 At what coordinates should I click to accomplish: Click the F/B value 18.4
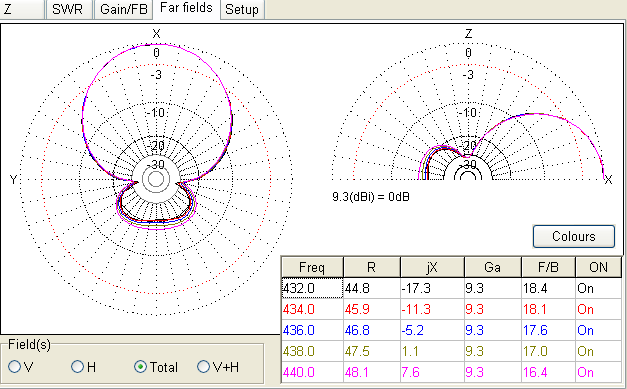point(548,288)
